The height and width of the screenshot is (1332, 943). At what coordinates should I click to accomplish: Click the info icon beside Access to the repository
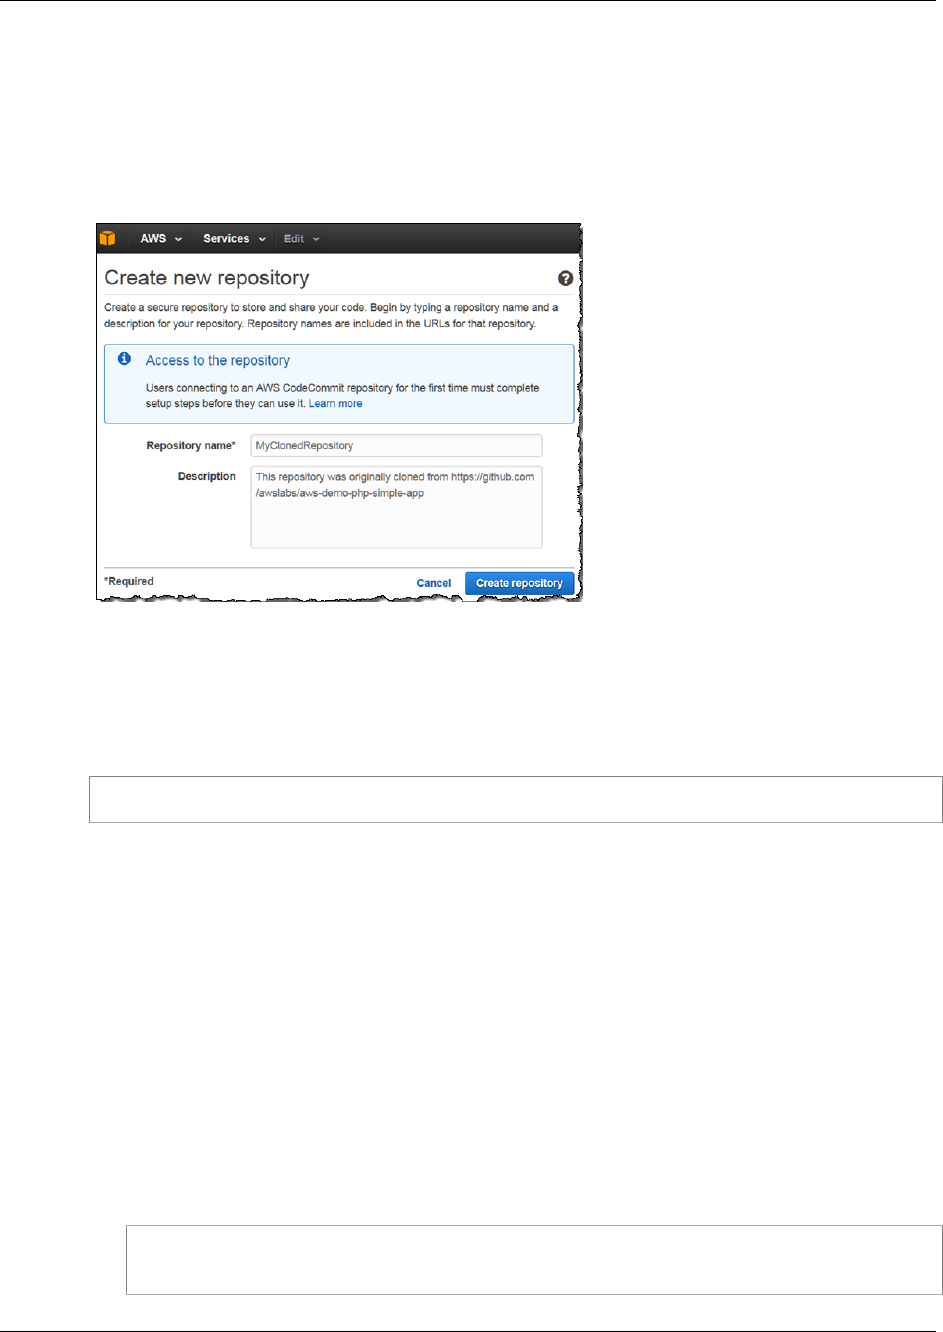(x=124, y=359)
